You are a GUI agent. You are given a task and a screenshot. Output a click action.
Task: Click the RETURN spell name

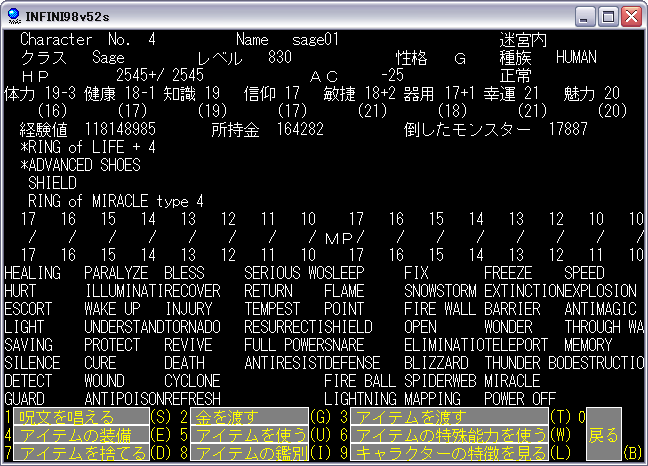(268, 291)
